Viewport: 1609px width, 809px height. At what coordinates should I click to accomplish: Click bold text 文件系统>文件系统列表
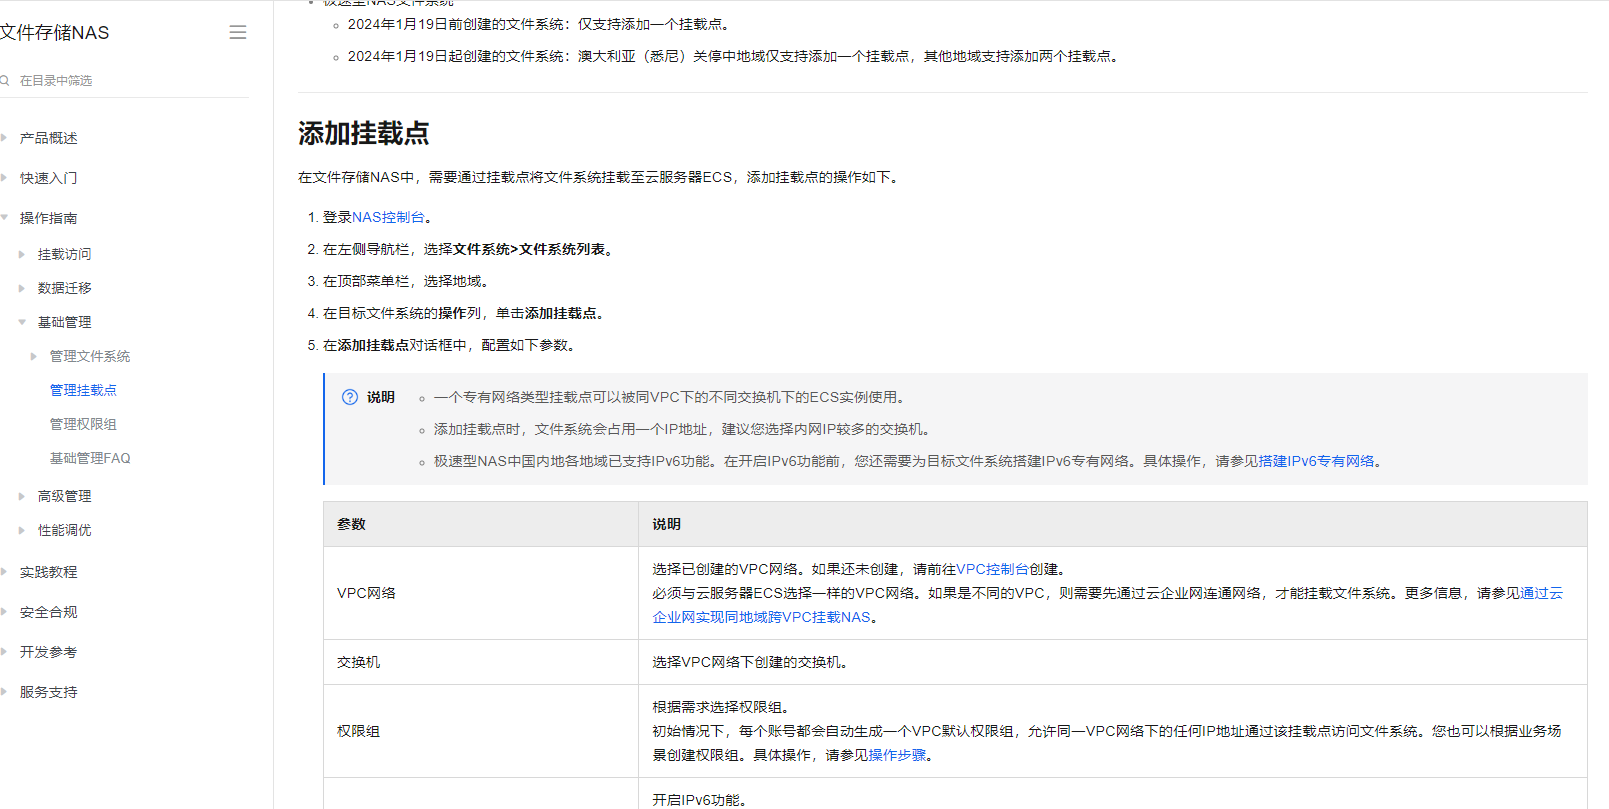529,249
